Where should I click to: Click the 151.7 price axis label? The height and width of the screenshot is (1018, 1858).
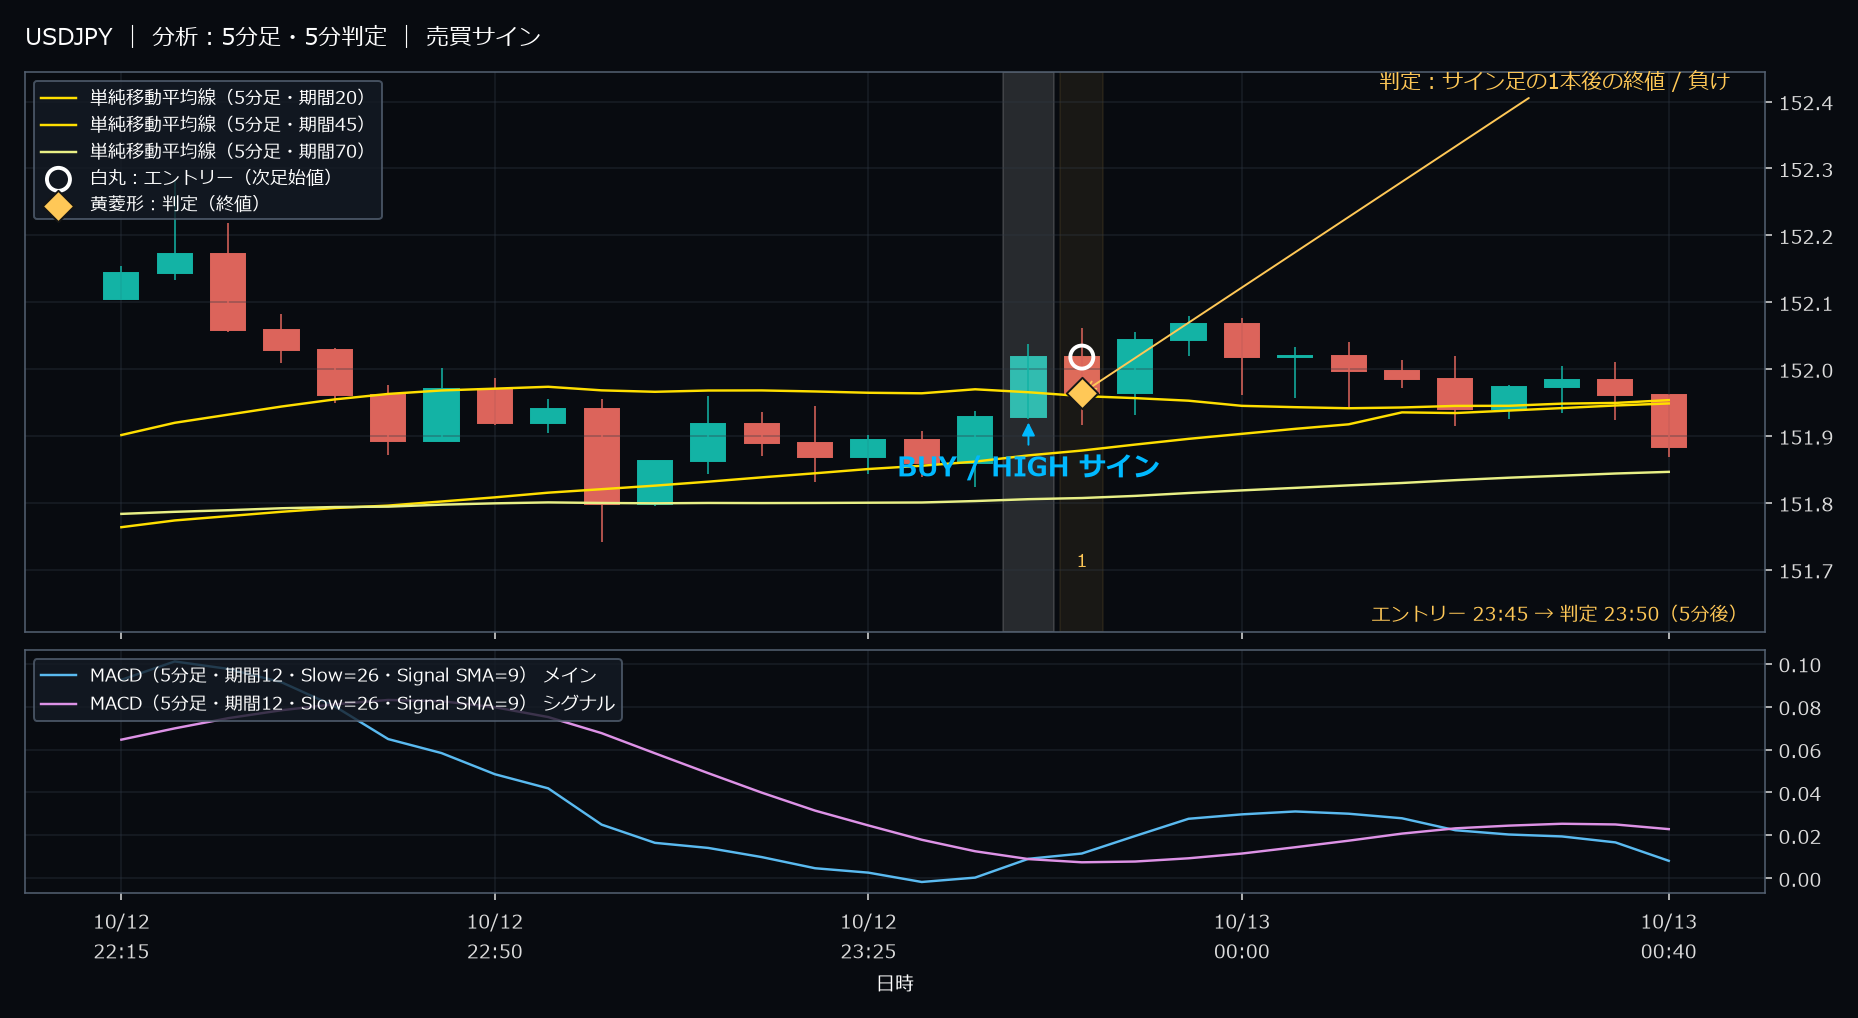coord(1806,572)
